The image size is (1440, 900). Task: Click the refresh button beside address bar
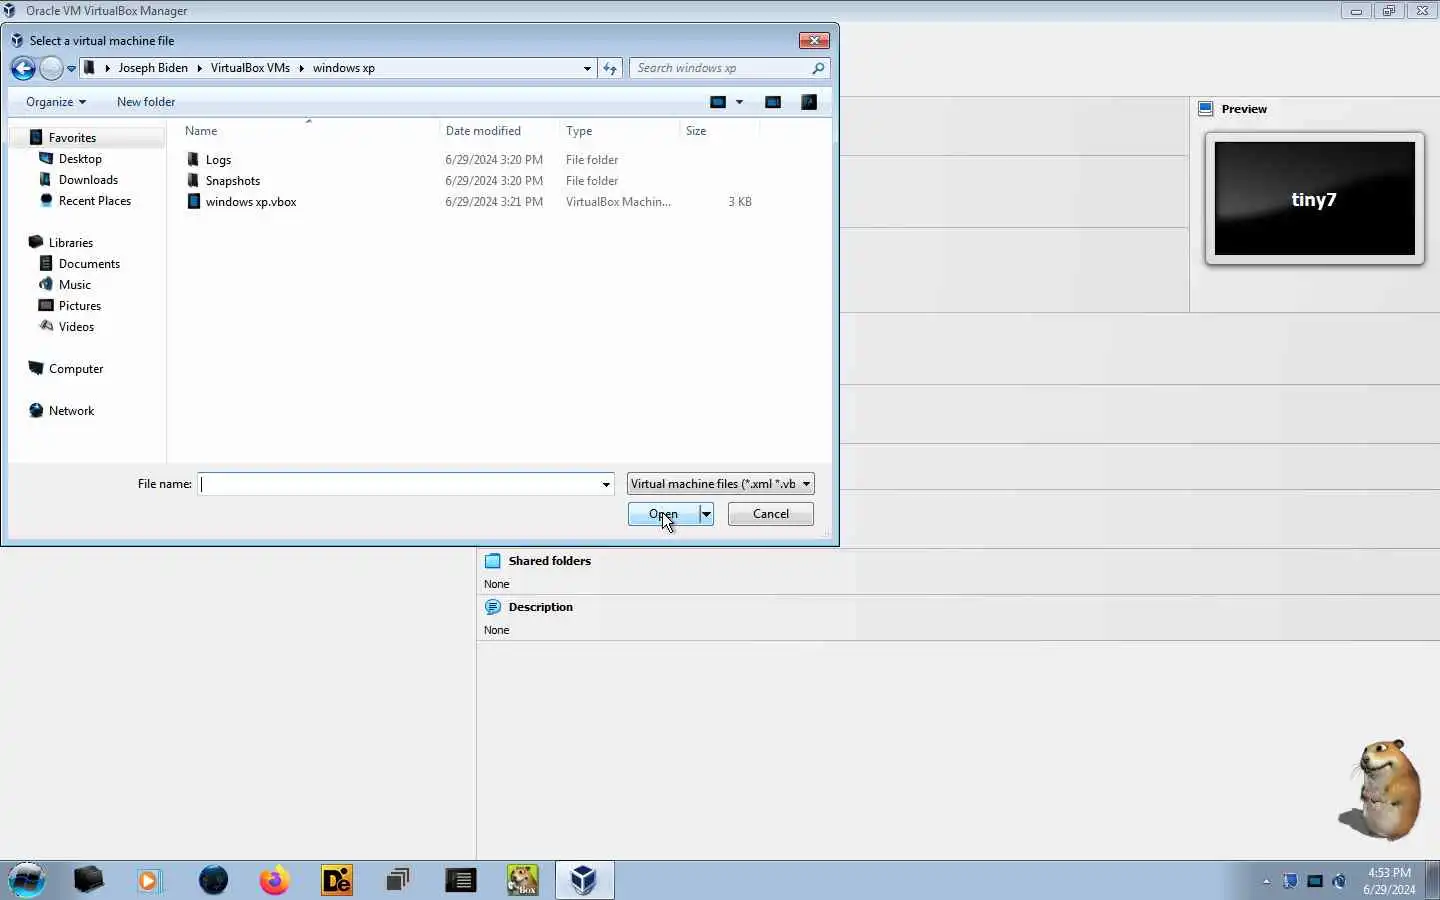[610, 68]
